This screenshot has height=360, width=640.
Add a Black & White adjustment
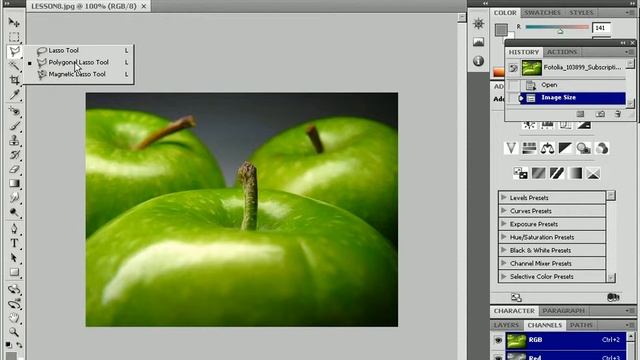click(x=565, y=148)
